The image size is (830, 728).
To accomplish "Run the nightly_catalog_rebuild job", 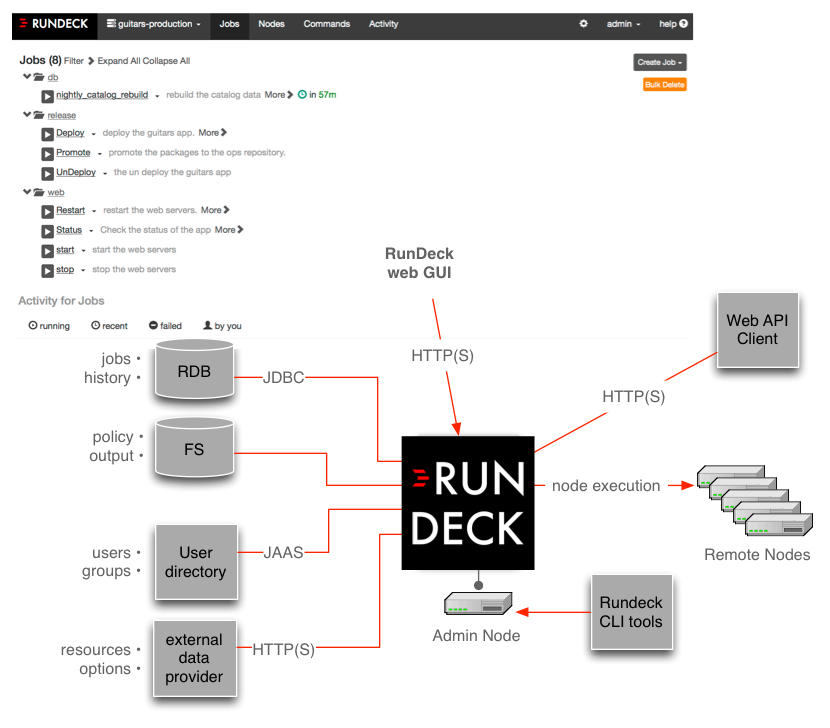I will (x=46, y=96).
